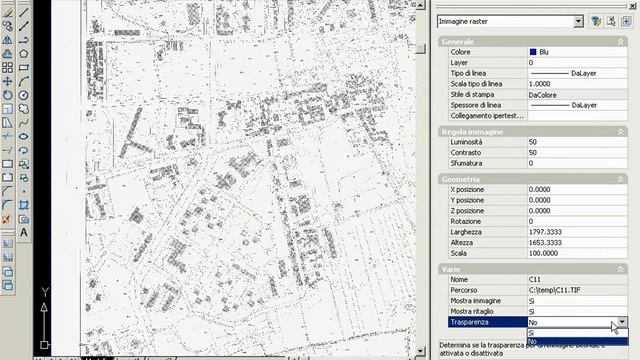Select the Hatch tool
This screenshot has height=360, width=640.
click(x=24, y=205)
